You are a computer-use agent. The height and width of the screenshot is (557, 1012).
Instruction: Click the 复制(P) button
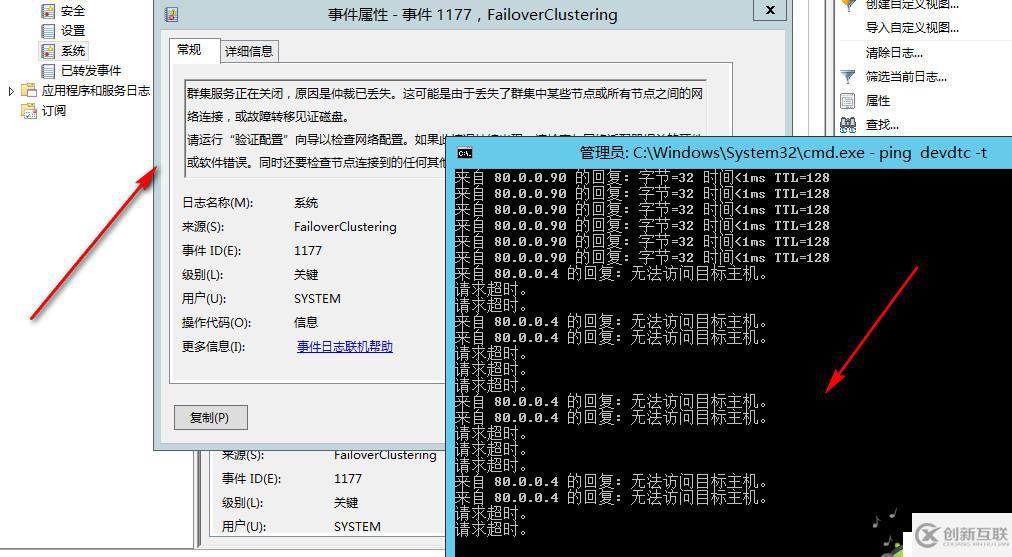tap(210, 418)
